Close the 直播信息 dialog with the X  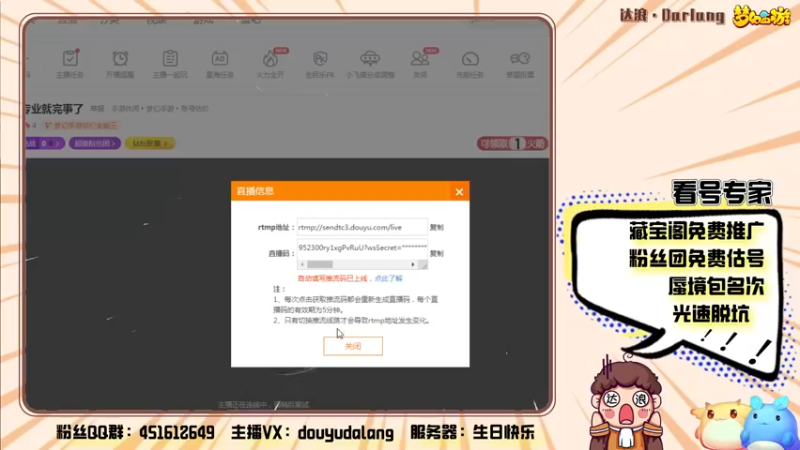tap(459, 192)
